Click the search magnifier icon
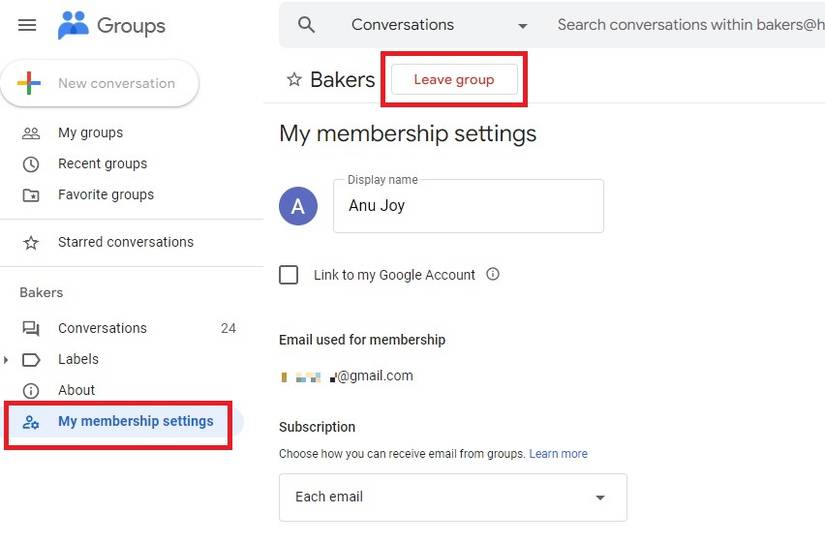The width and height of the screenshot is (825, 538). coord(307,25)
